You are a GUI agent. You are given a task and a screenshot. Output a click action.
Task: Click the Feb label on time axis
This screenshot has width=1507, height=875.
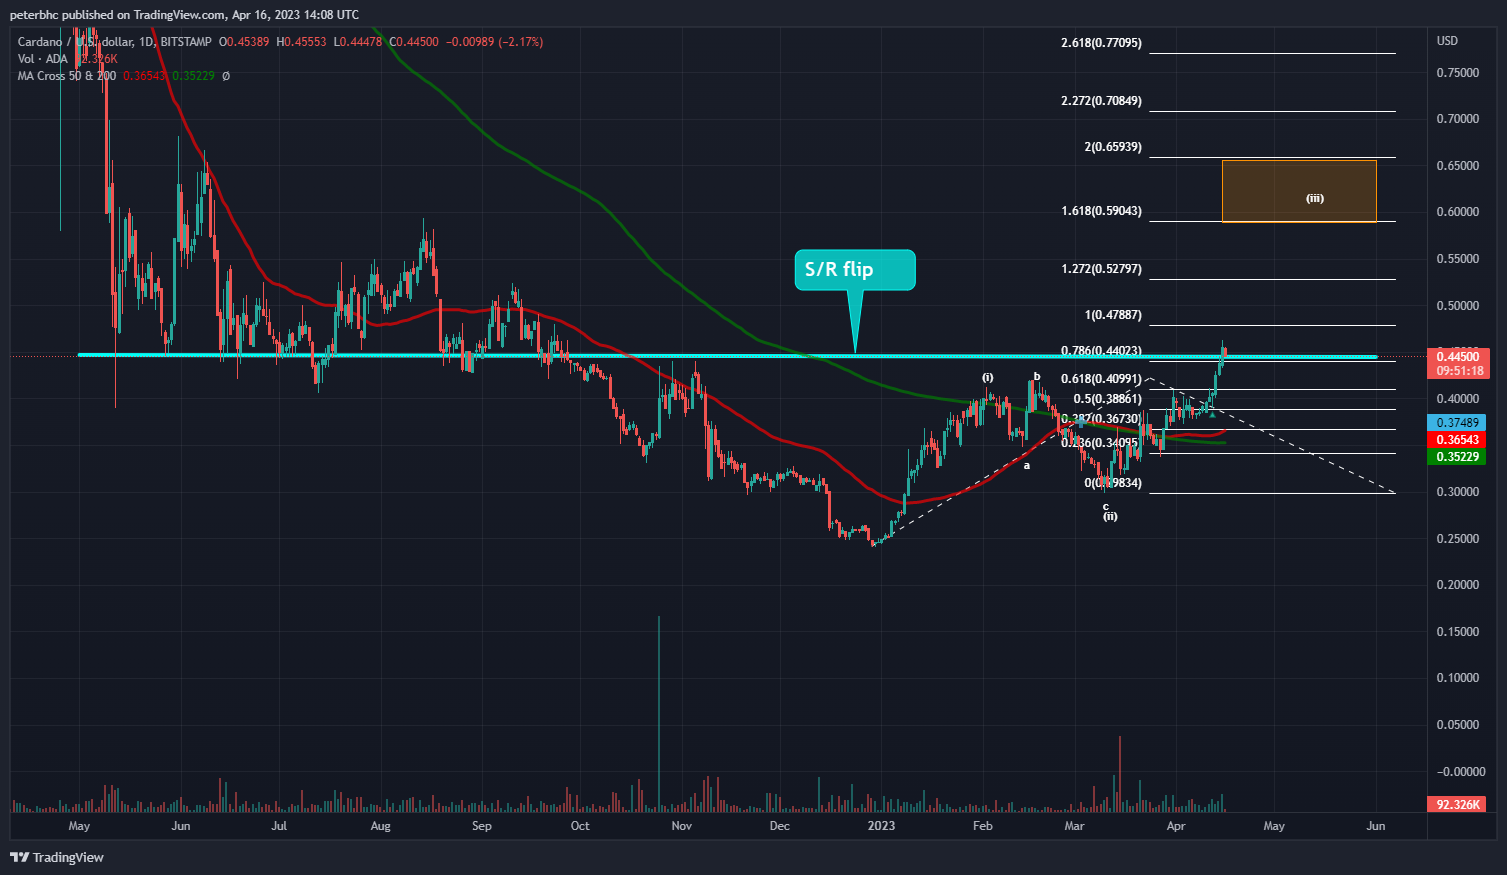click(x=982, y=826)
